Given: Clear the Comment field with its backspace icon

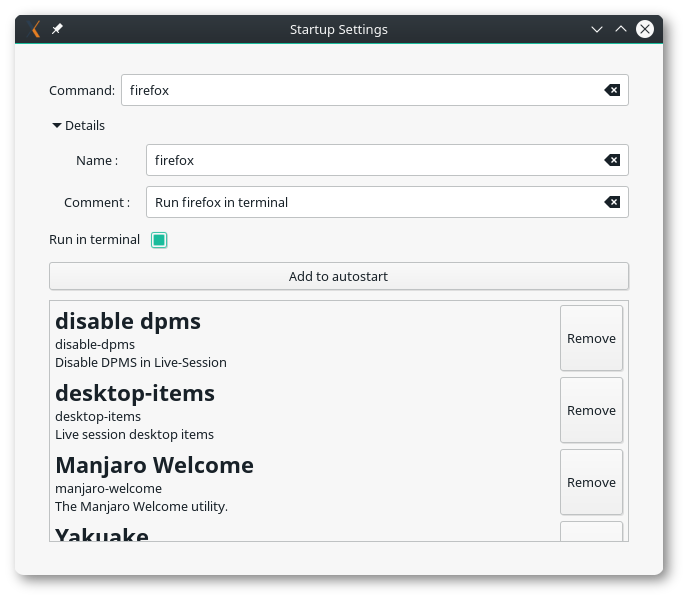Looking at the screenshot, I should [x=612, y=202].
